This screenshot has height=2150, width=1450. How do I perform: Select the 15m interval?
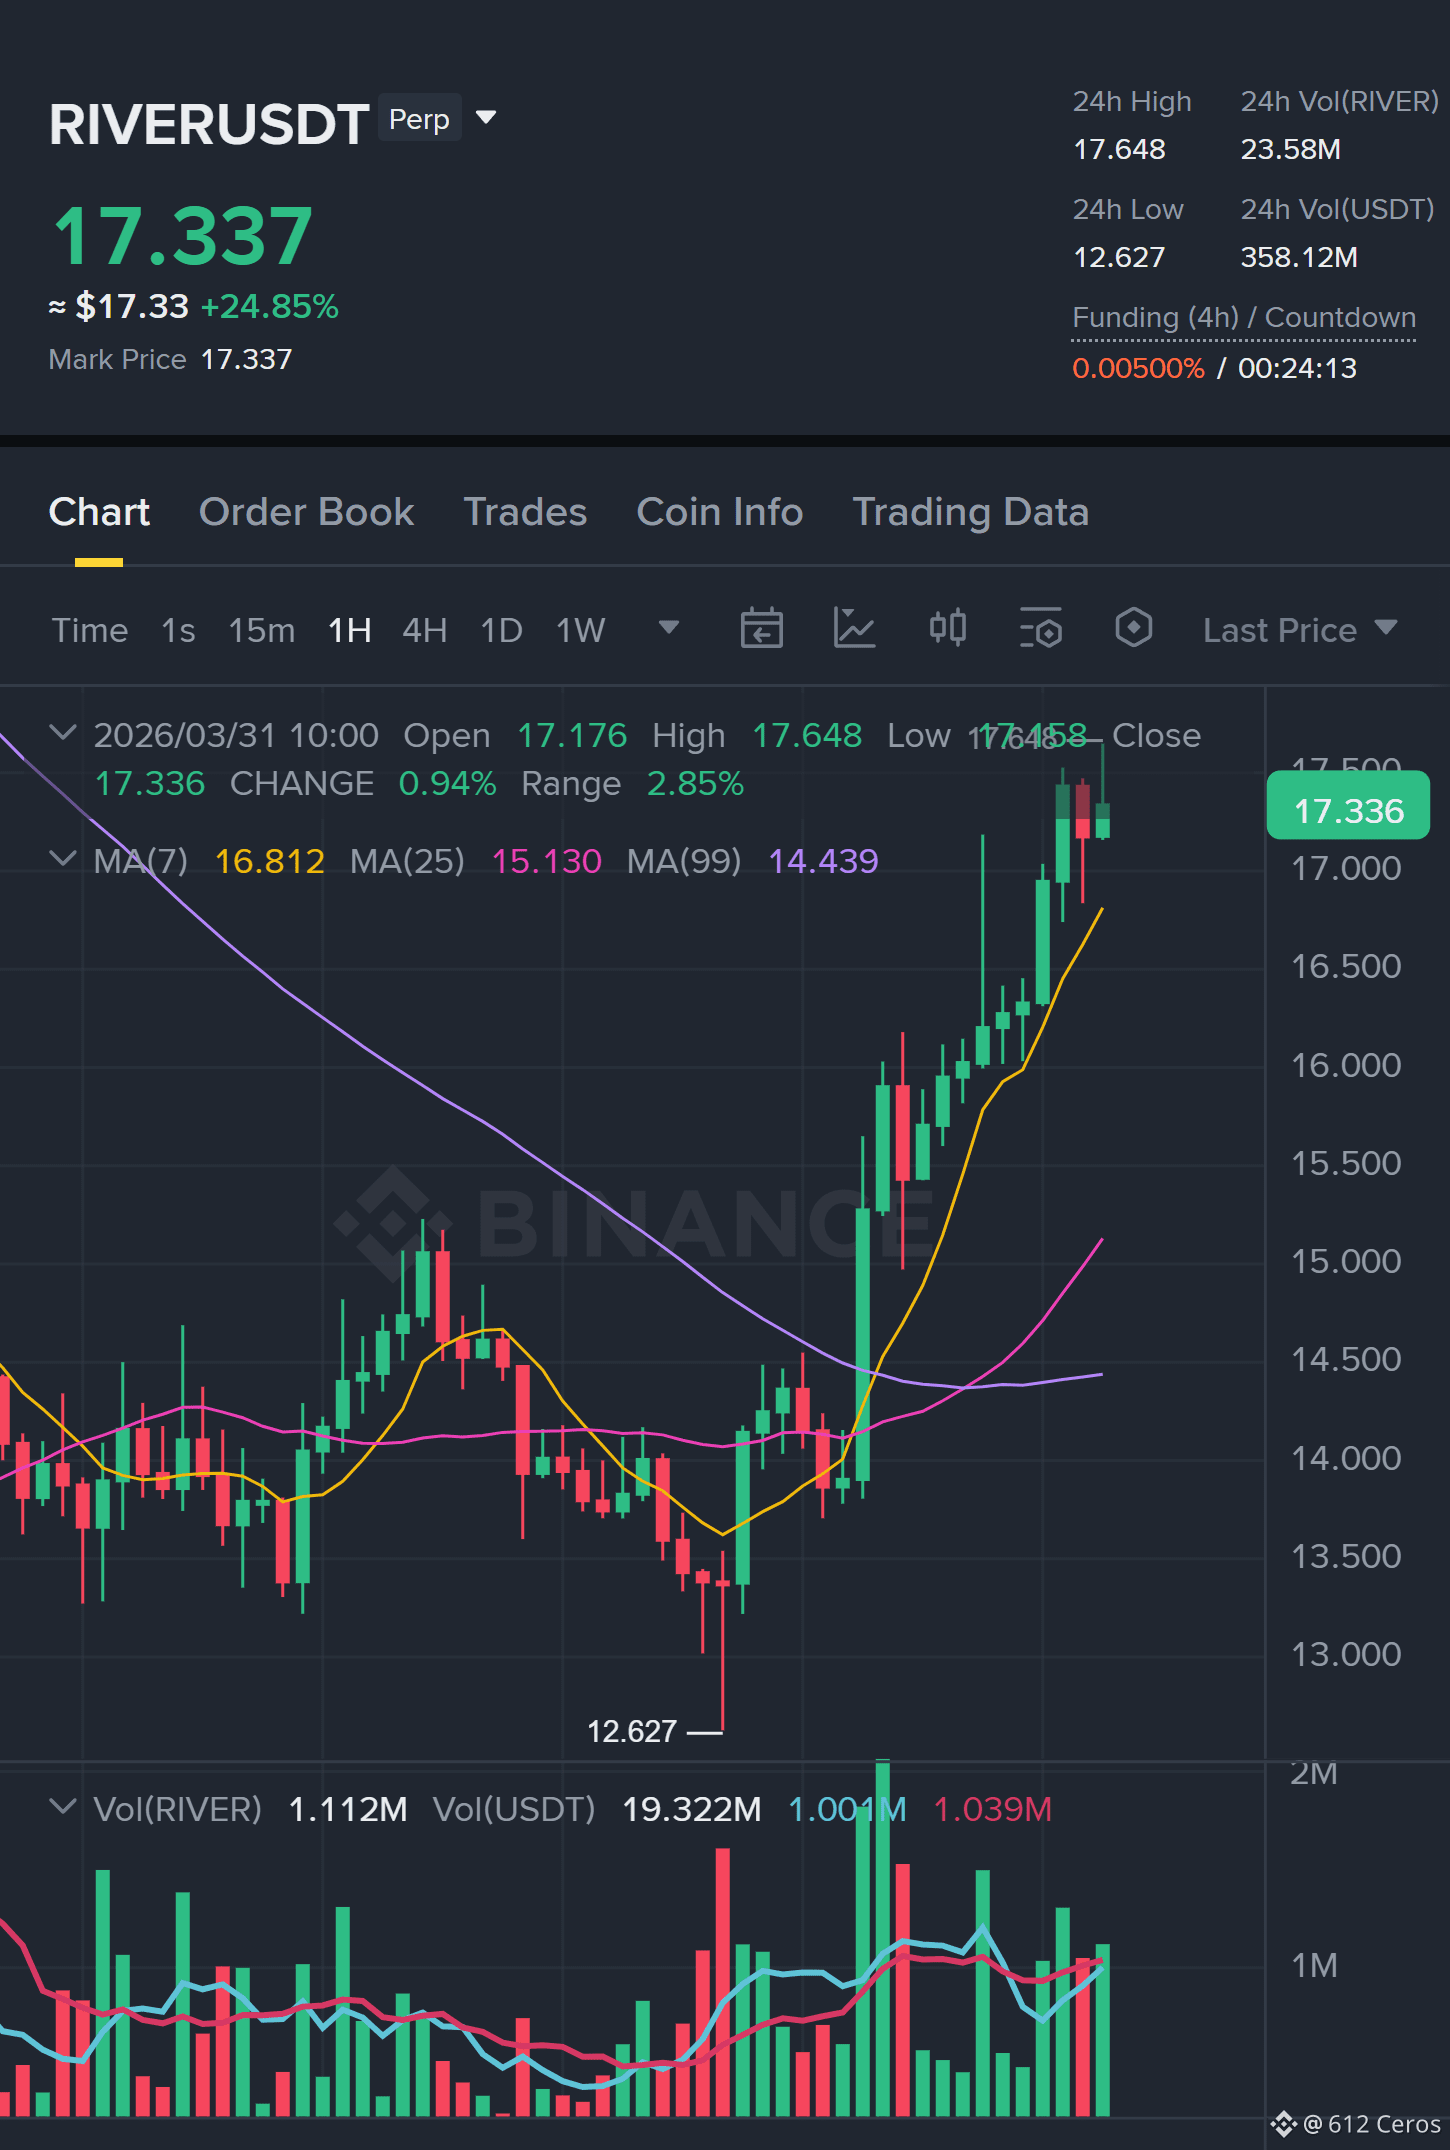pos(261,630)
